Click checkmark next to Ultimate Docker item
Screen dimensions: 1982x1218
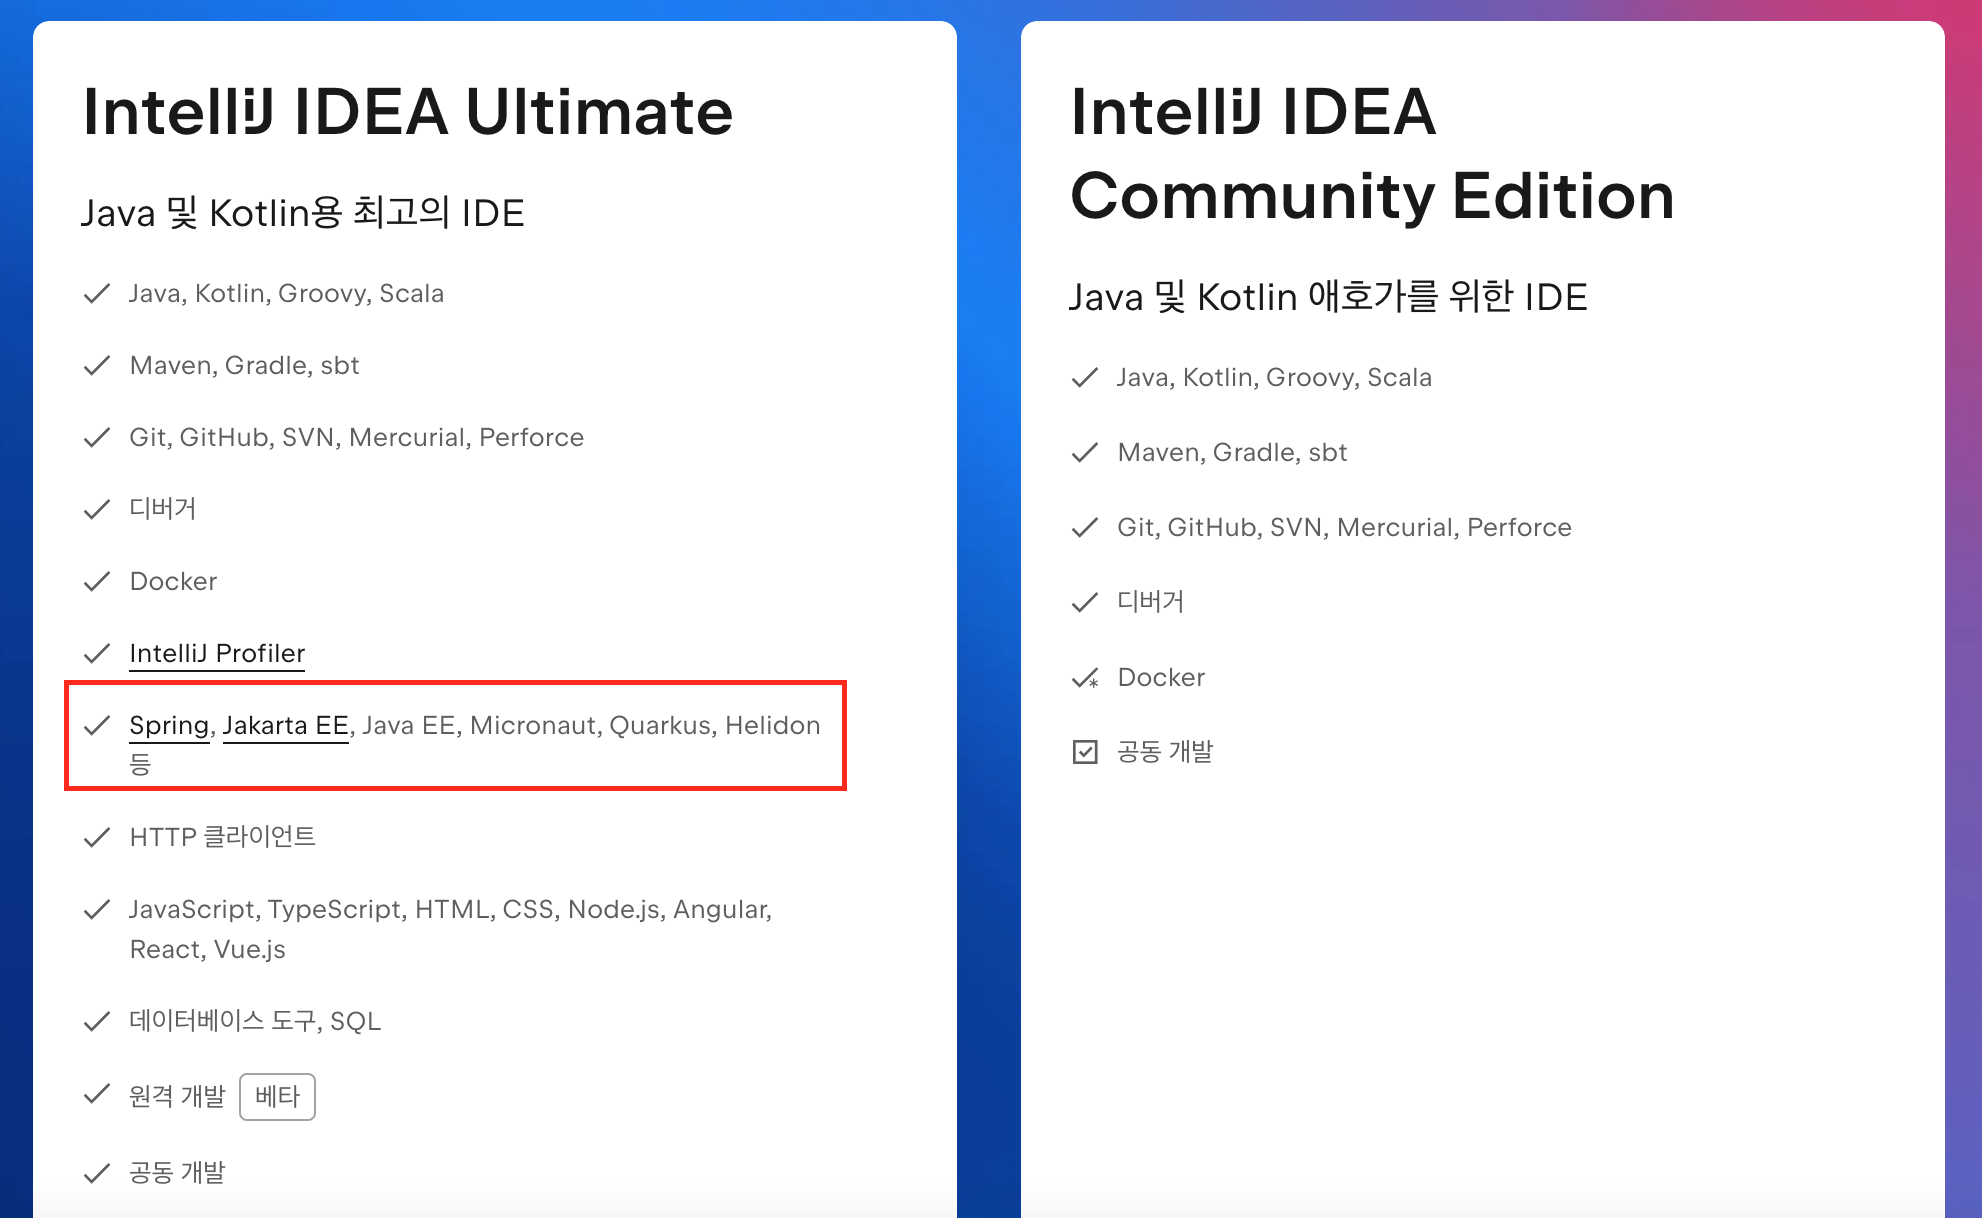pyautogui.click(x=97, y=582)
